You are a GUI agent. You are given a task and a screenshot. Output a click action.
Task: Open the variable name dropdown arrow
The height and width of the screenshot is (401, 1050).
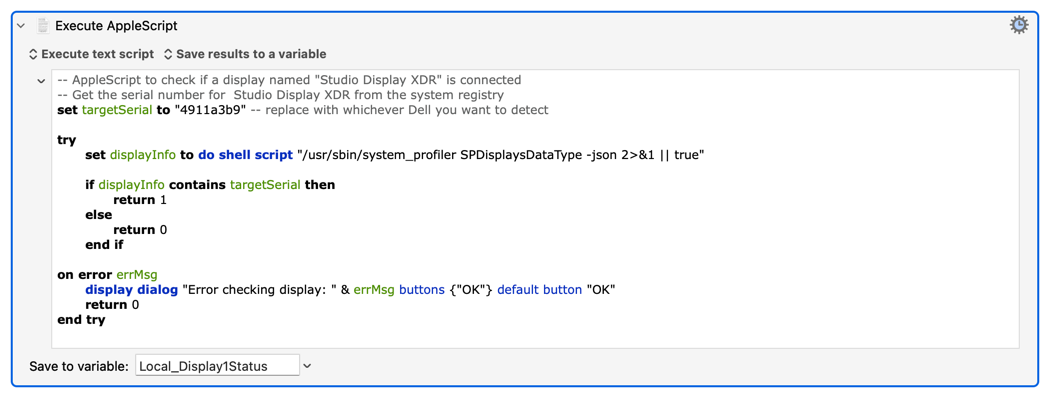point(307,366)
